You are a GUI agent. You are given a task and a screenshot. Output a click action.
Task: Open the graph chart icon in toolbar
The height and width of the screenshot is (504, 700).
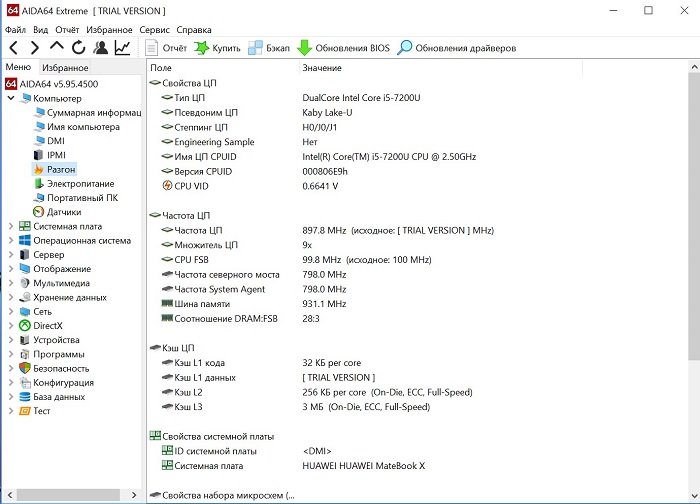coord(122,47)
